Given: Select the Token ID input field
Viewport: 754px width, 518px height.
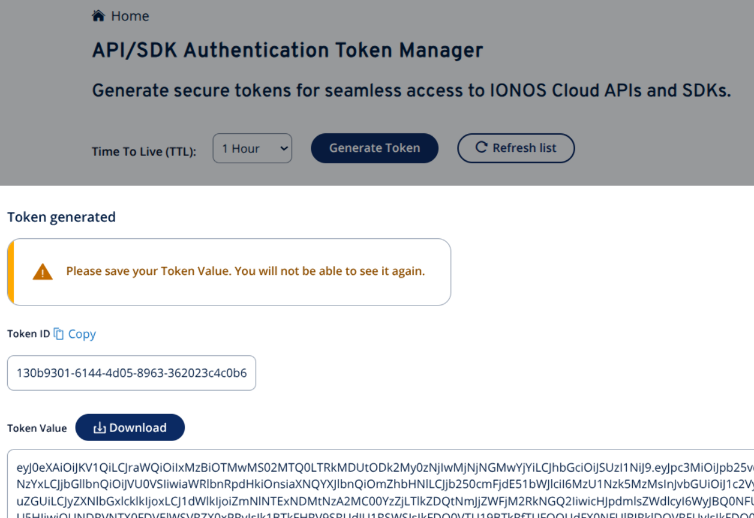Looking at the screenshot, I should (x=131, y=373).
